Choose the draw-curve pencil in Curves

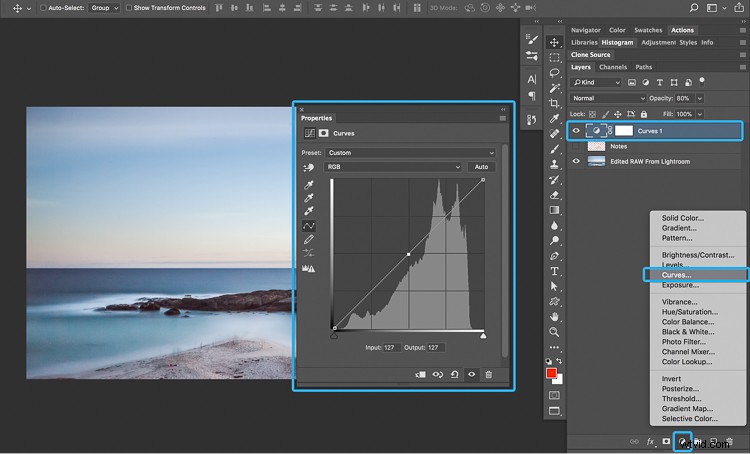(309, 239)
